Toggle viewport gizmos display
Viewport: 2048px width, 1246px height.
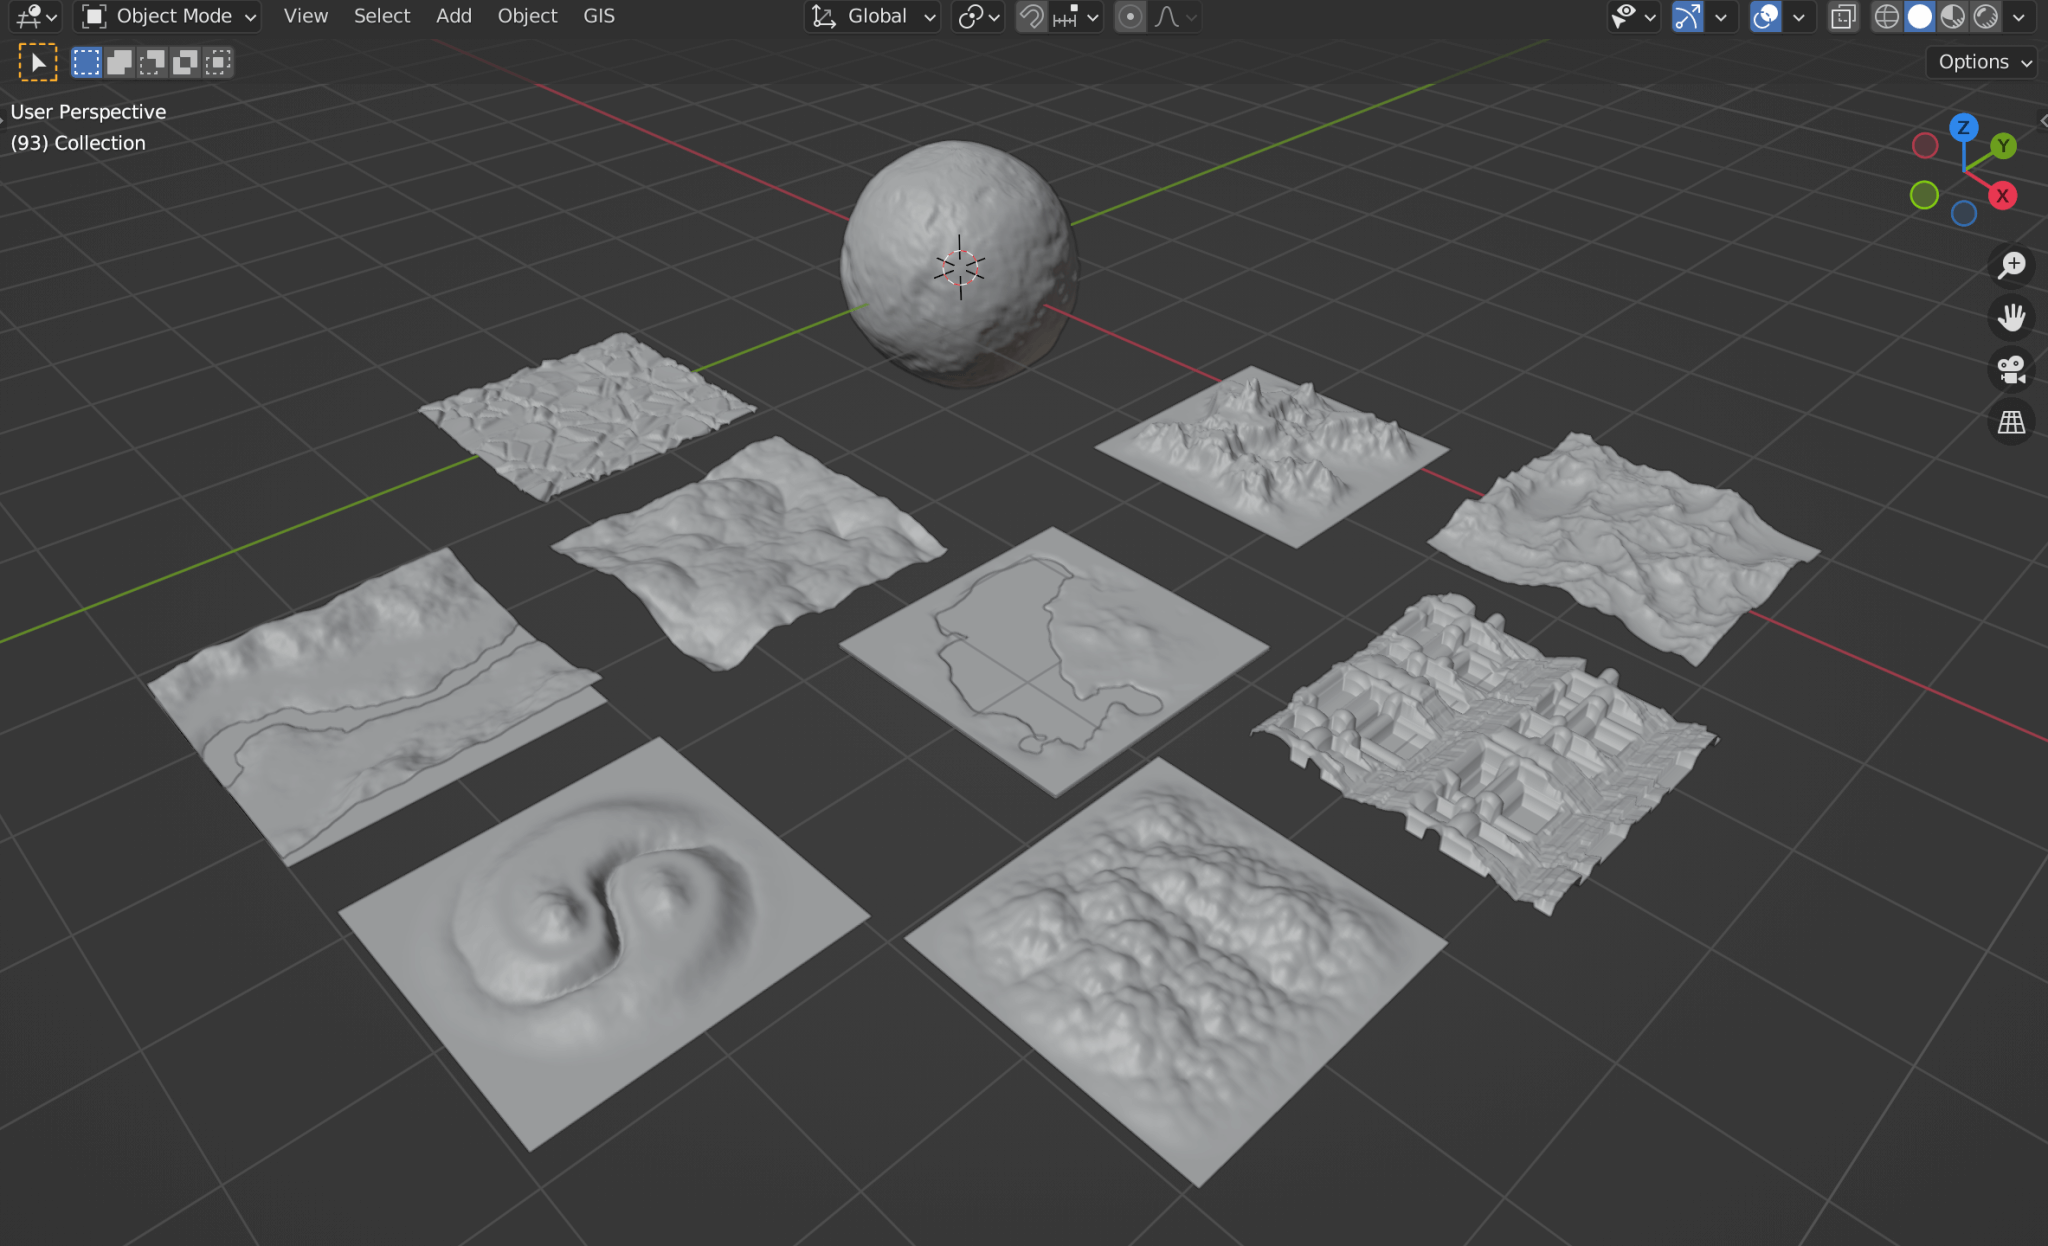pyautogui.click(x=1688, y=17)
